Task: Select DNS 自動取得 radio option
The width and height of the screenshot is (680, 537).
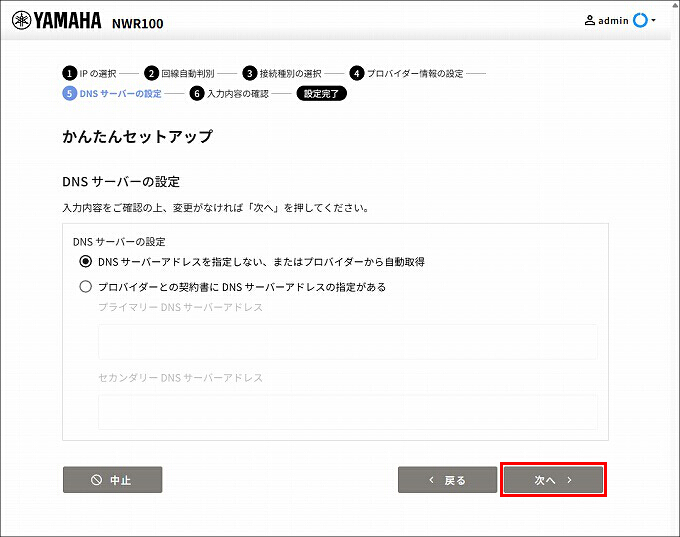Action: [85, 261]
